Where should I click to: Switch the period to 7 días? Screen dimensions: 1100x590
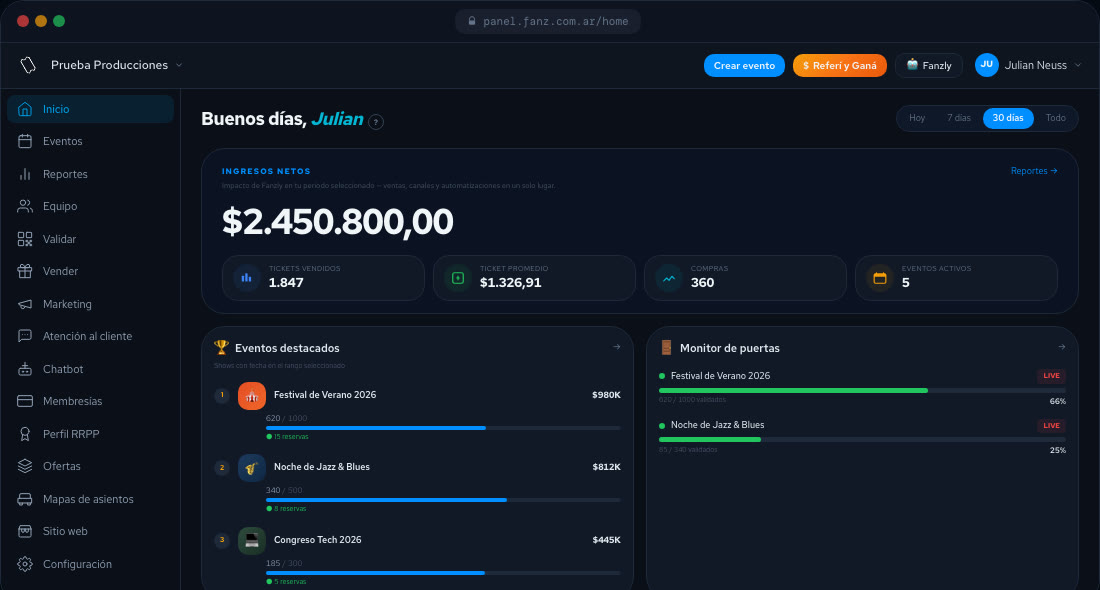pyautogui.click(x=958, y=118)
